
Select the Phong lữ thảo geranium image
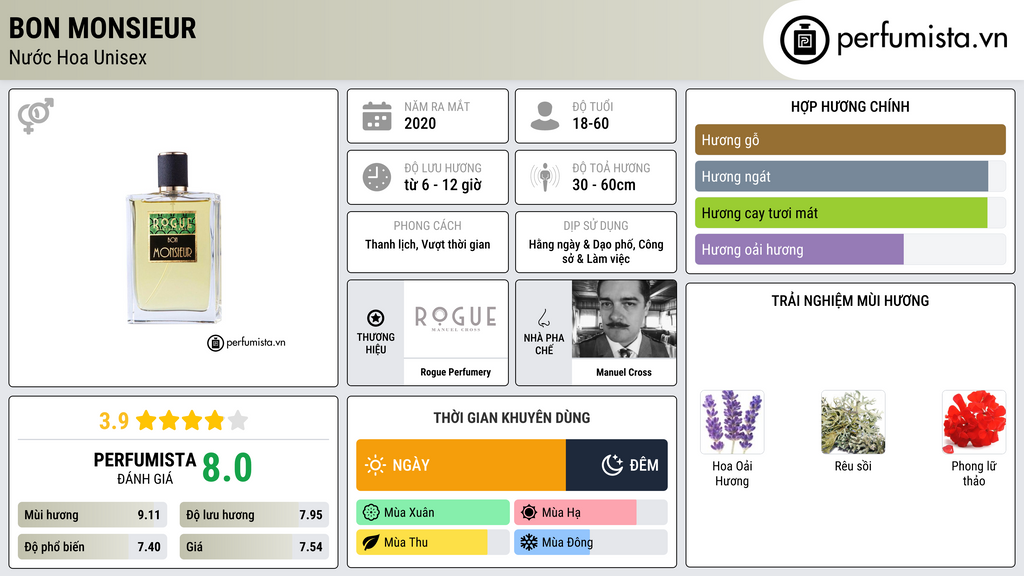974,422
